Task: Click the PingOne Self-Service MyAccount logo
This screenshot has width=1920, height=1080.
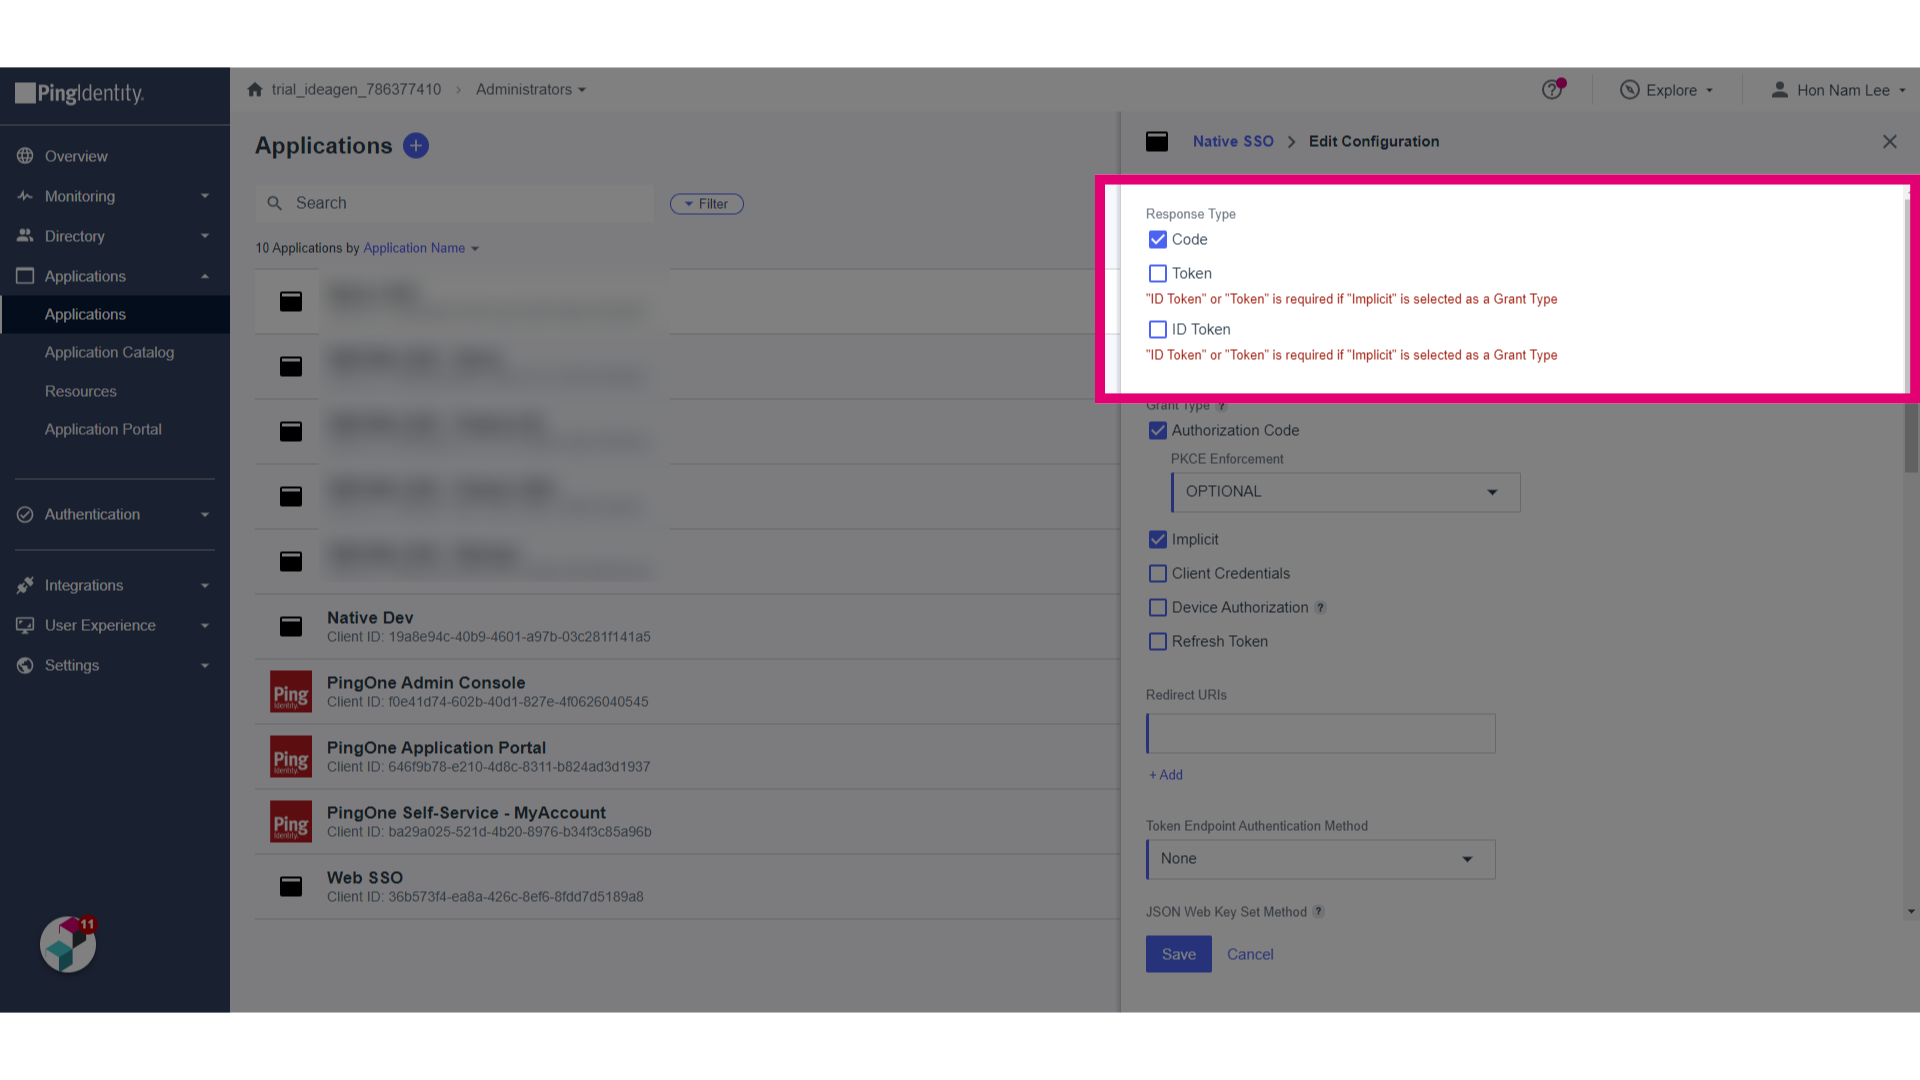Action: click(291, 822)
